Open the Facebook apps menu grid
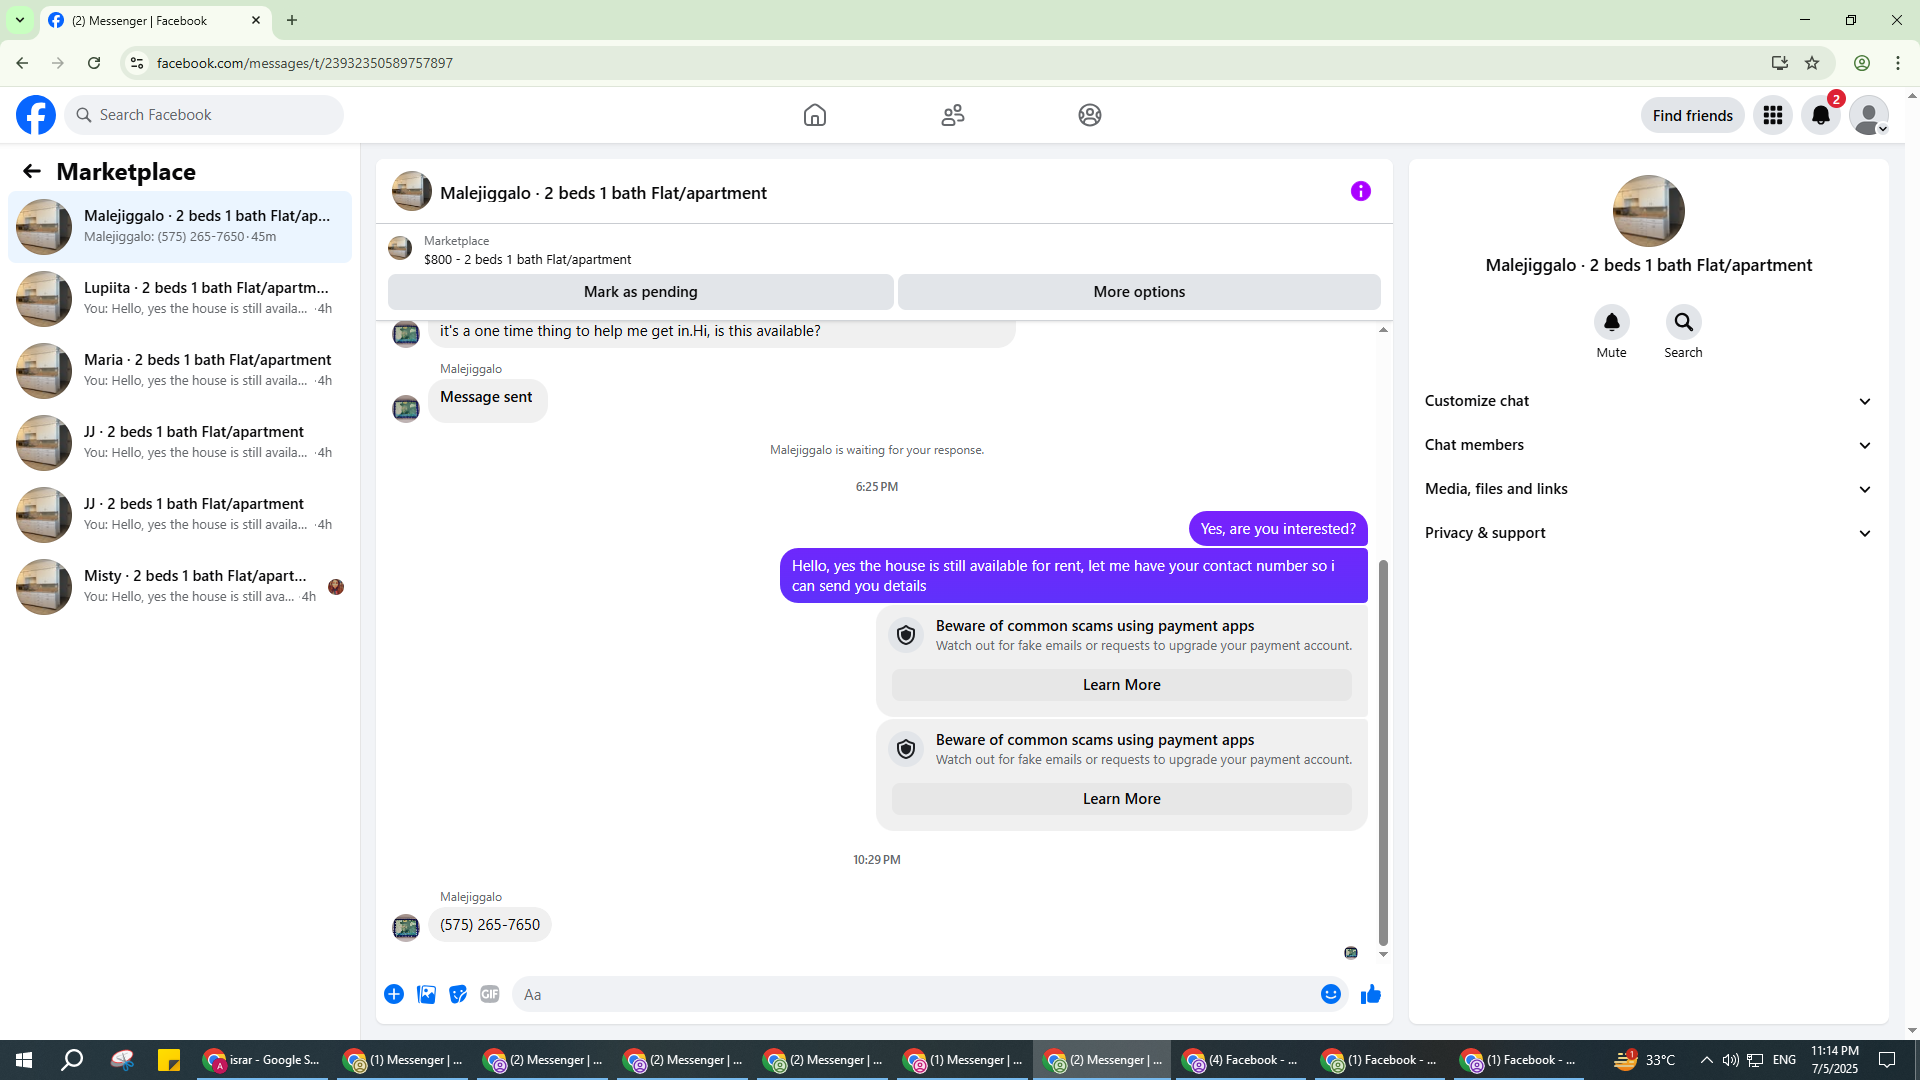1920x1080 pixels. 1772,115
